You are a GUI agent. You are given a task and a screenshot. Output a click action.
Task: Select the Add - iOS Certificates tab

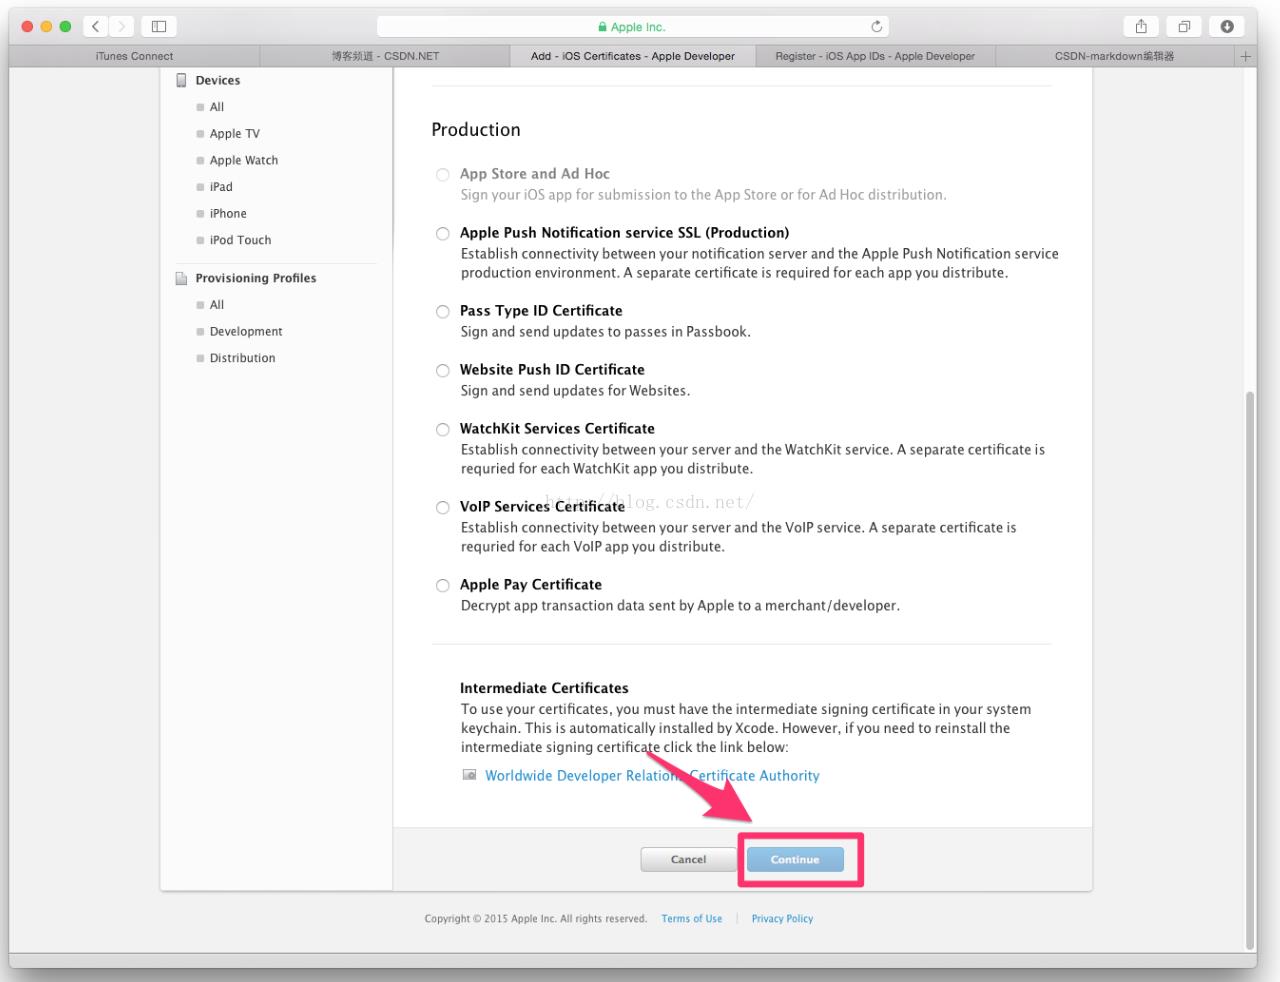pos(632,56)
